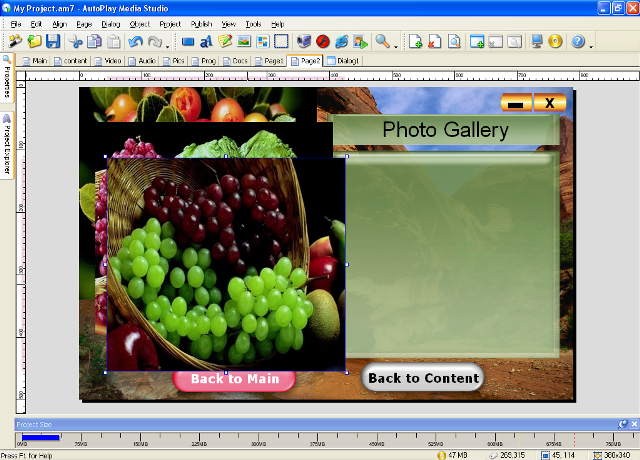Click the Cut scissors icon
The height and width of the screenshot is (460, 640).
[x=76, y=42]
